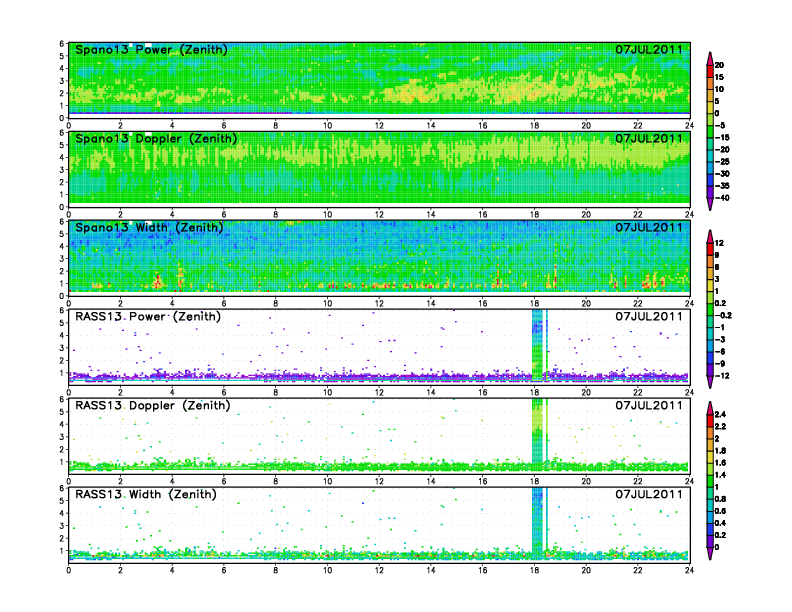Click the '2.4' colorbar label
The image size is (792, 612).
(721, 415)
